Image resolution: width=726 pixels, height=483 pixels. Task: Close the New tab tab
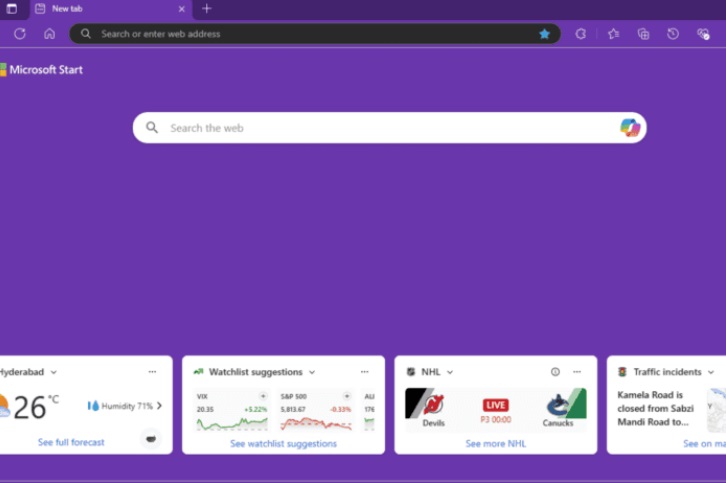(x=181, y=8)
